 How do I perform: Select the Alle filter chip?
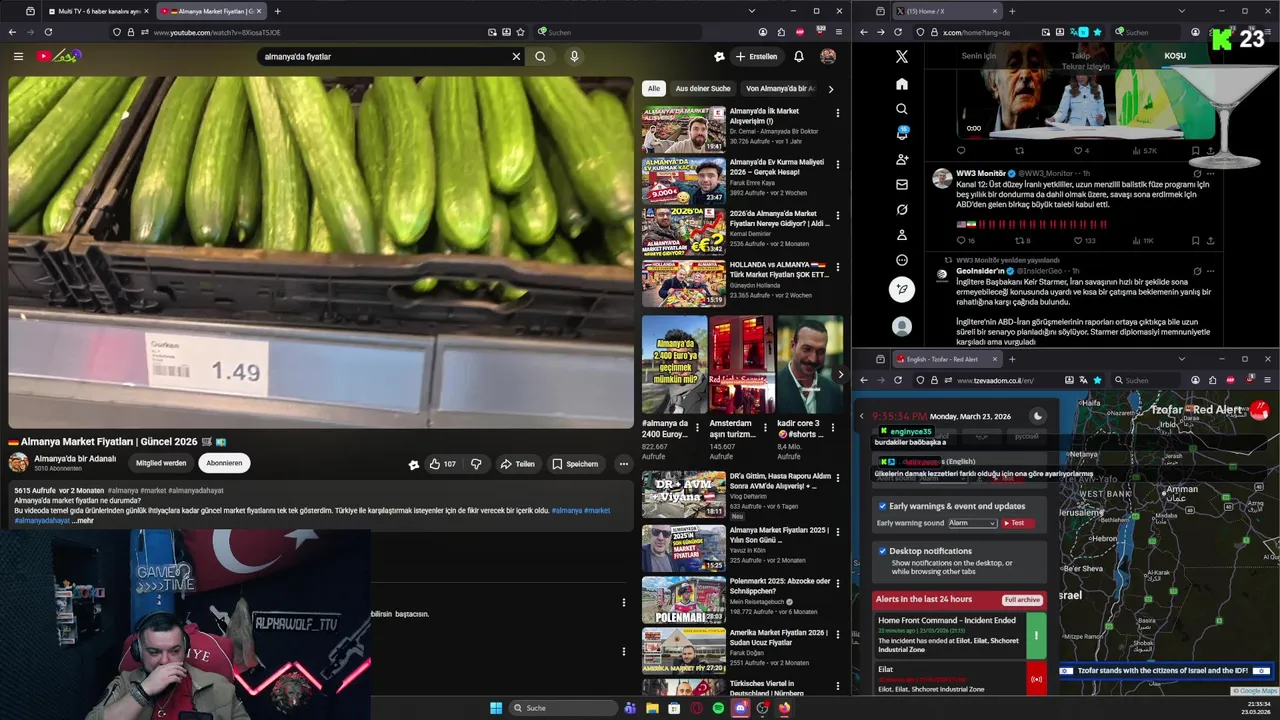654,88
